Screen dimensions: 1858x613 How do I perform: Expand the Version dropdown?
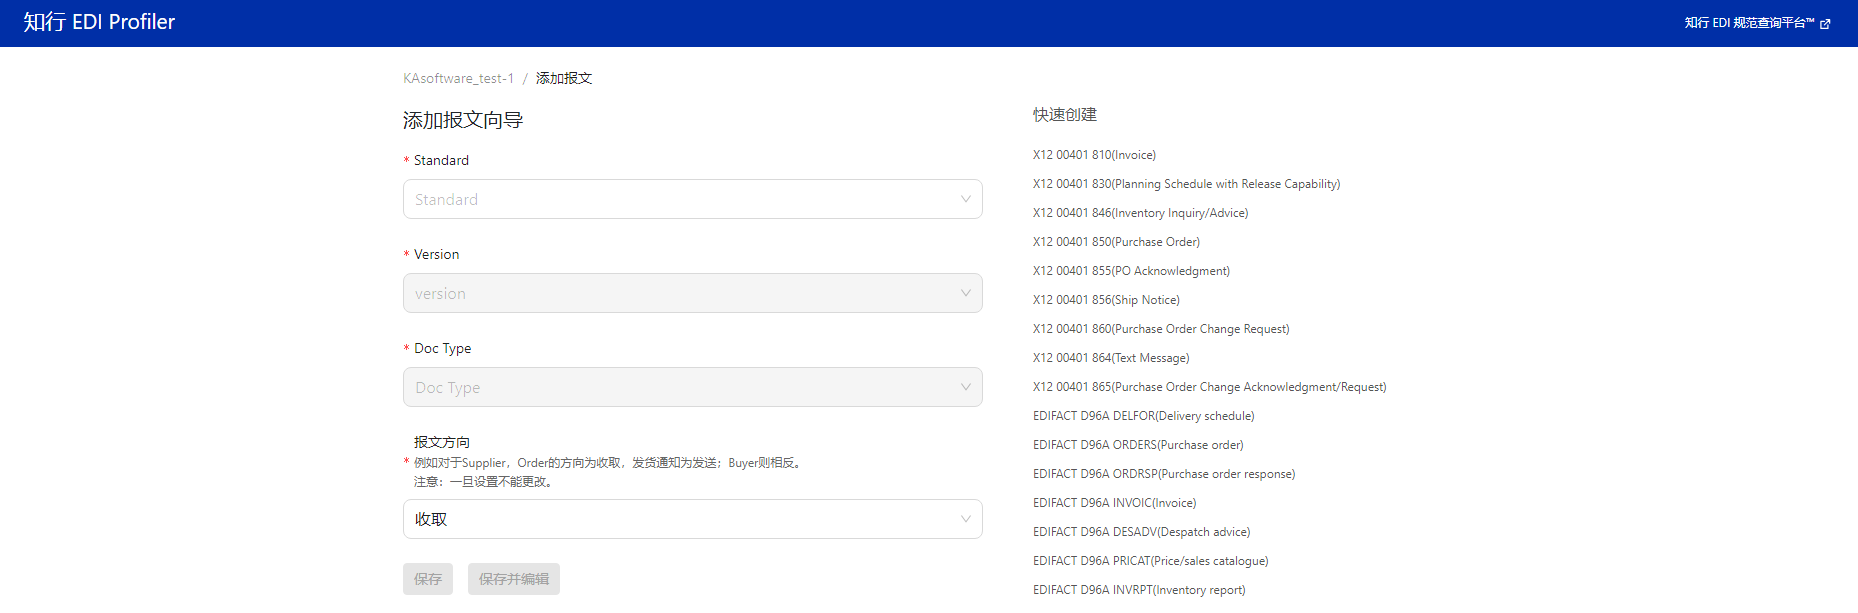tap(692, 293)
